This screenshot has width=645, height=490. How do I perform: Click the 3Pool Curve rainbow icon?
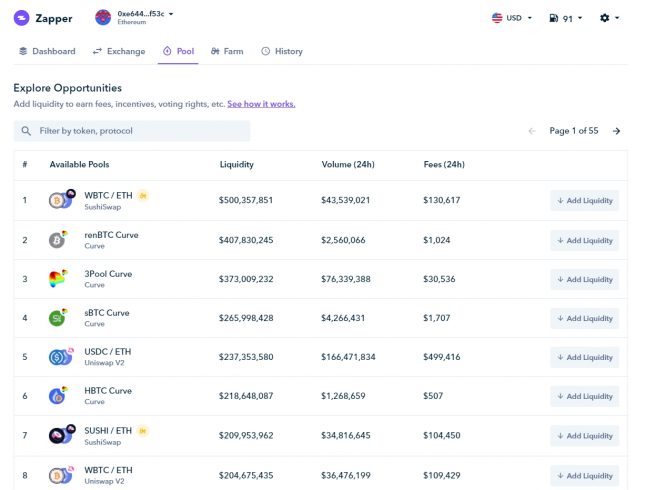[x=58, y=279]
